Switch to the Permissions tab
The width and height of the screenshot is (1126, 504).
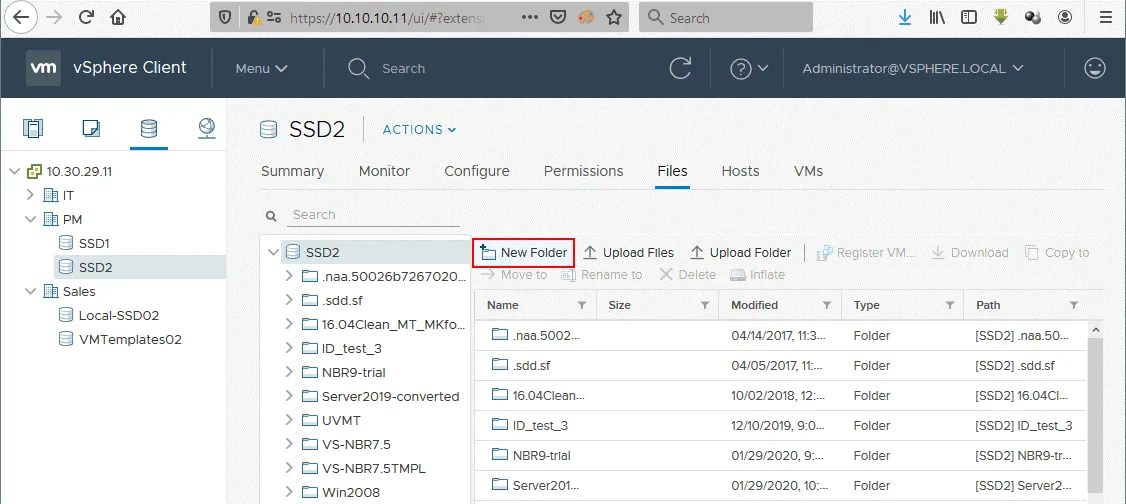click(583, 171)
